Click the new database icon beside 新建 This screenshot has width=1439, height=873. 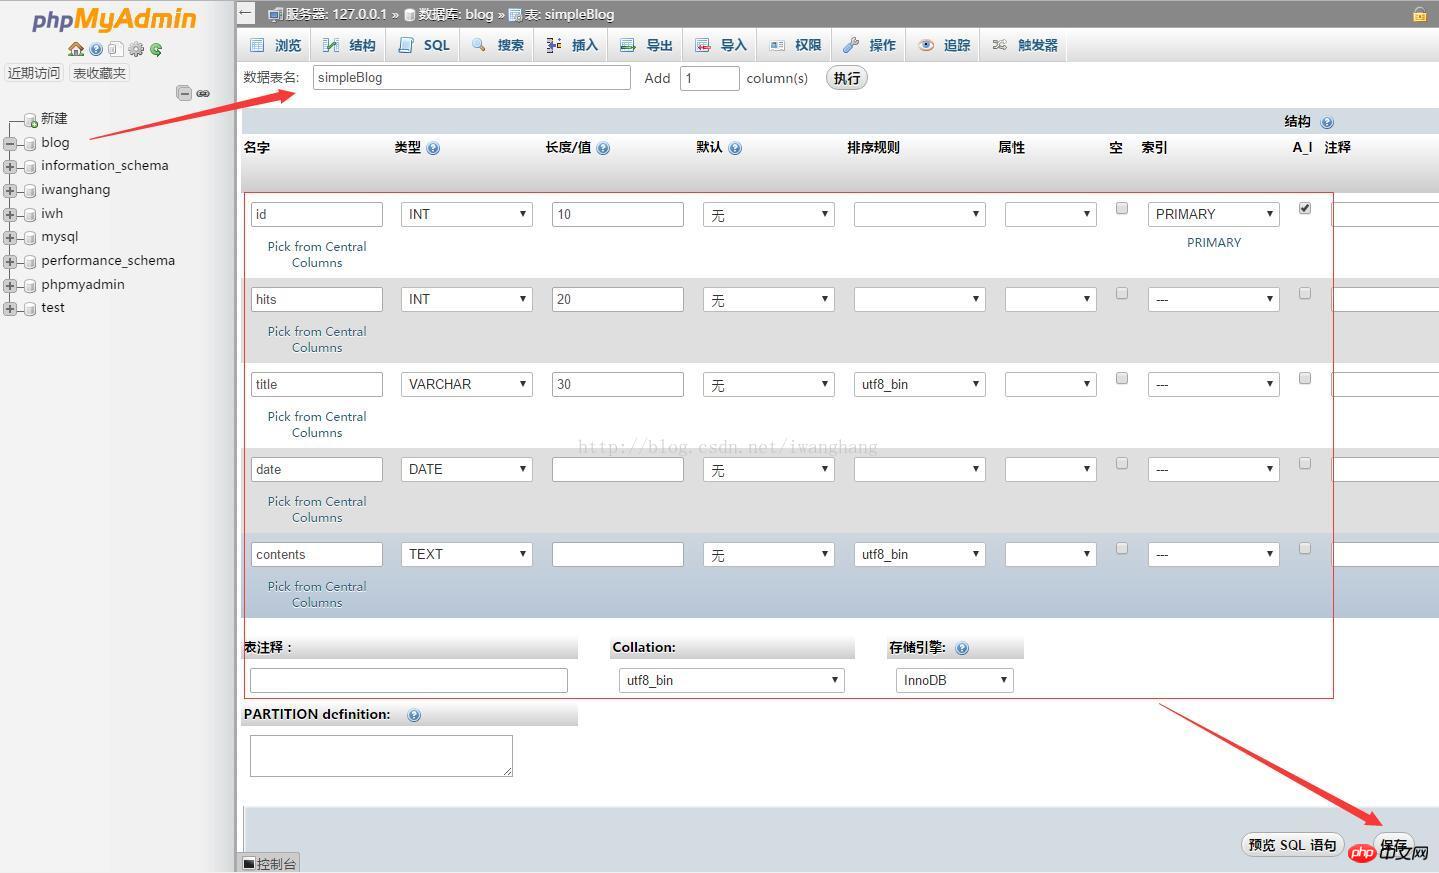click(x=30, y=120)
